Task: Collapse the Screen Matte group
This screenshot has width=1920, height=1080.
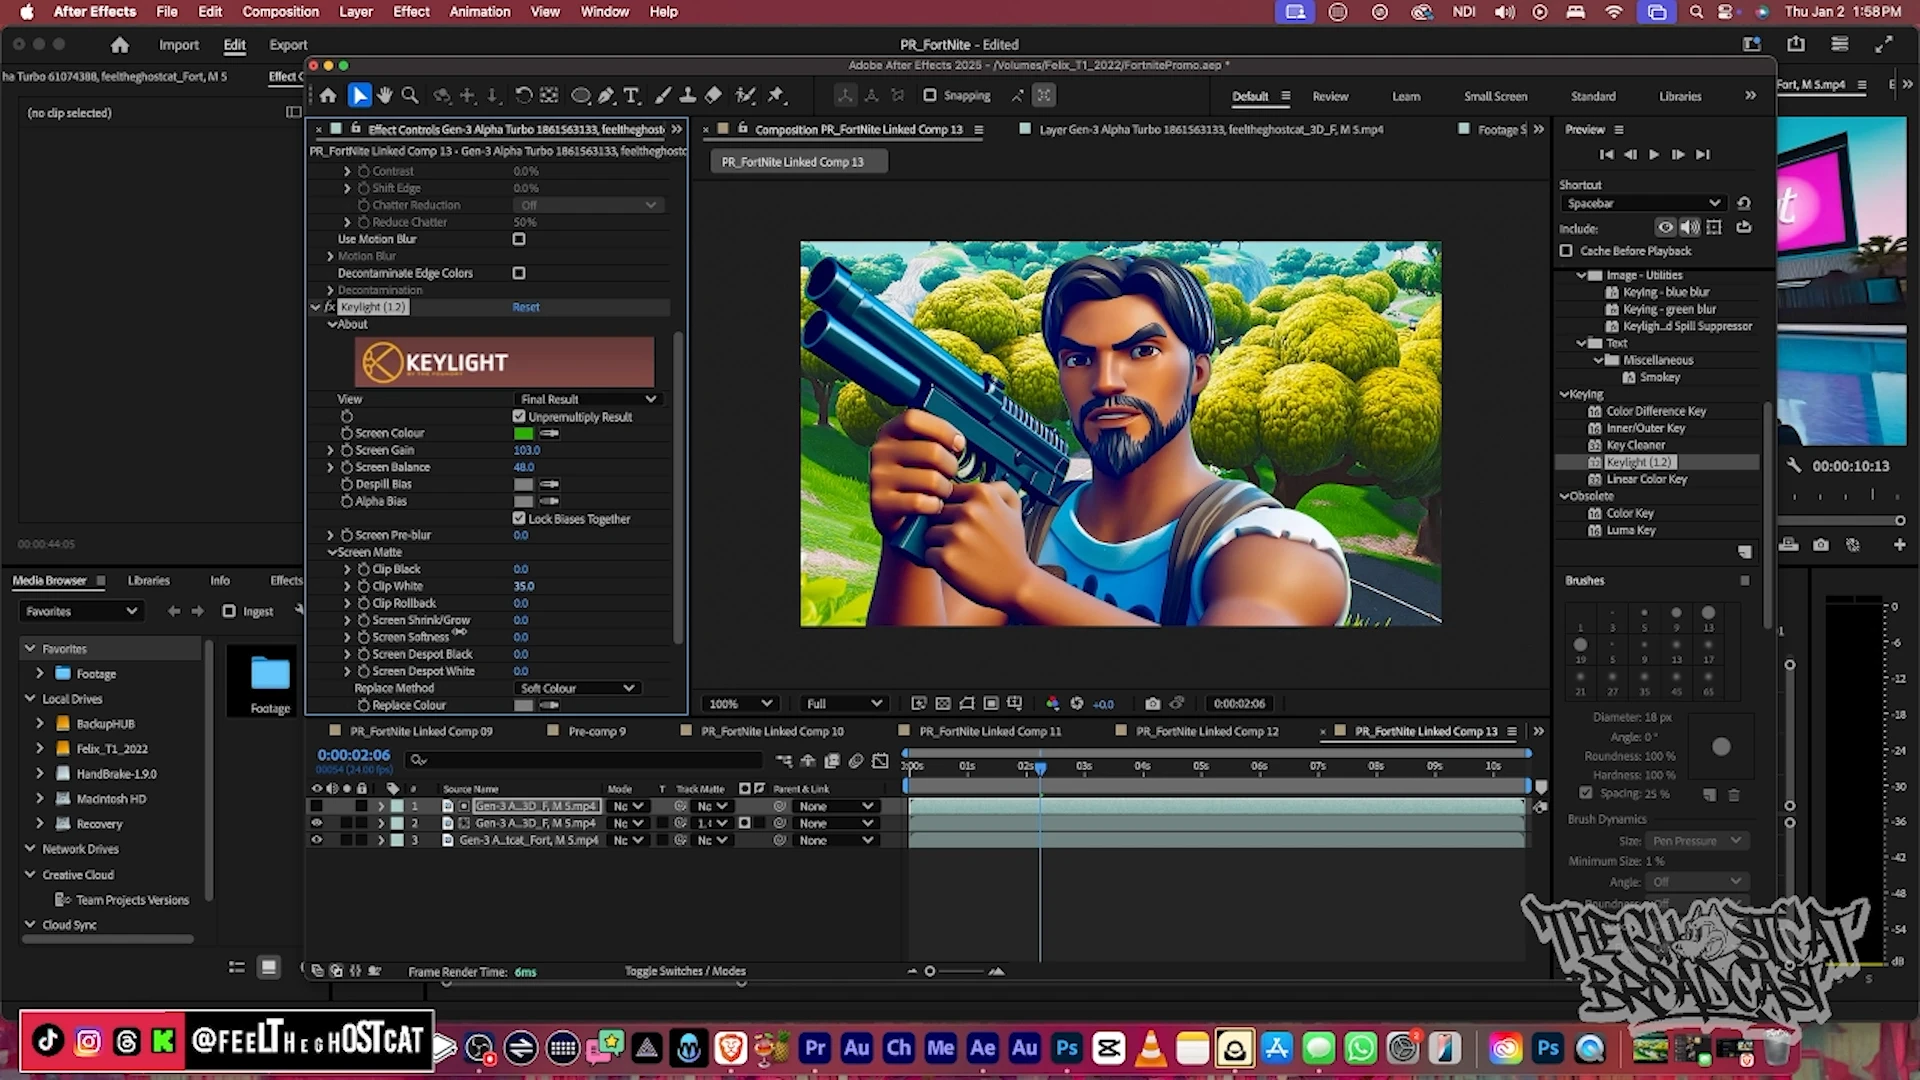Action: [332, 552]
